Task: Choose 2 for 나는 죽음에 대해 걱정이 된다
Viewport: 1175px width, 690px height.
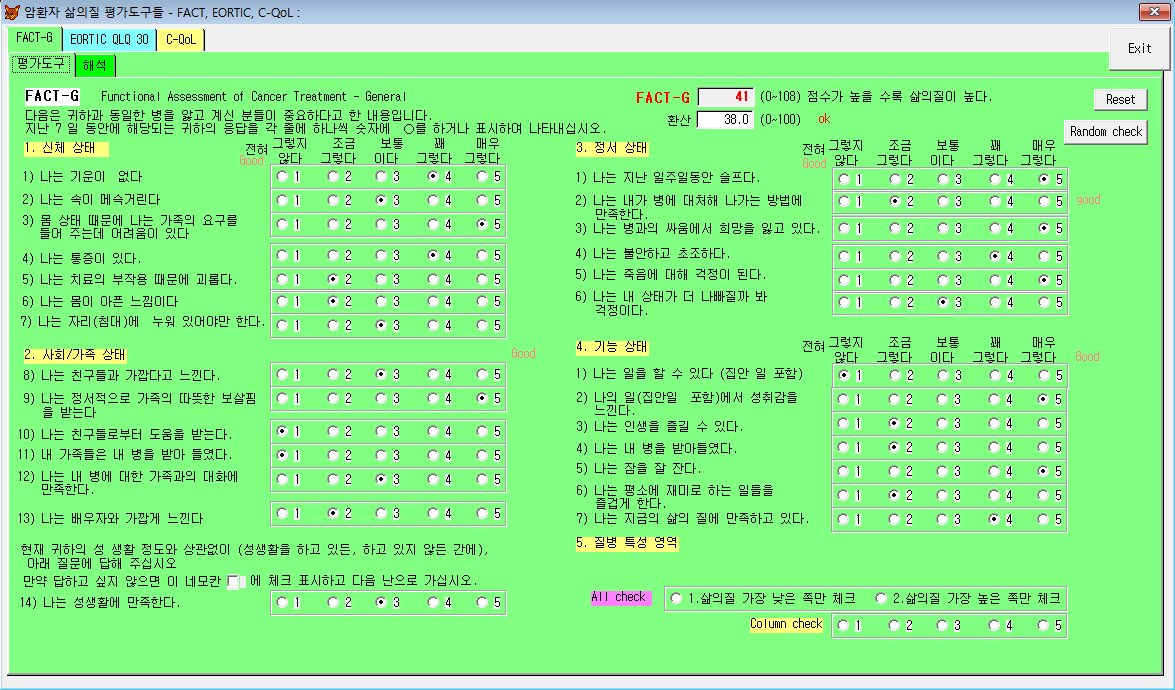Action: tap(895, 280)
